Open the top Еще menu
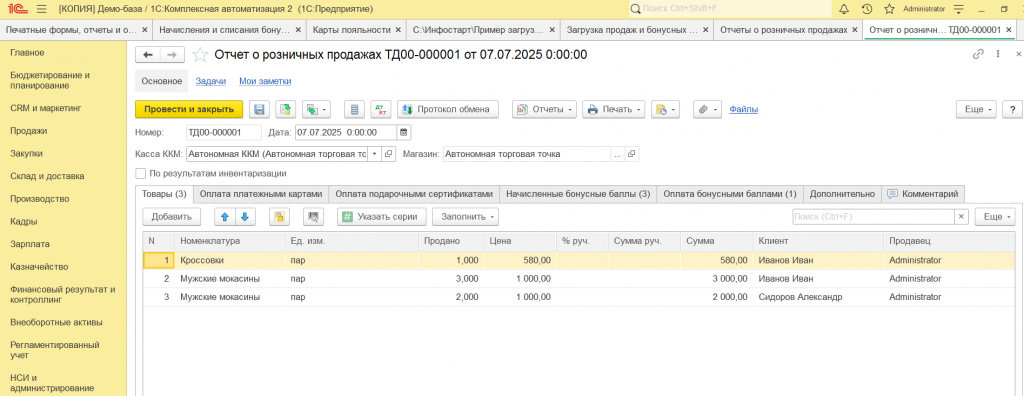1024x396 pixels. point(976,109)
